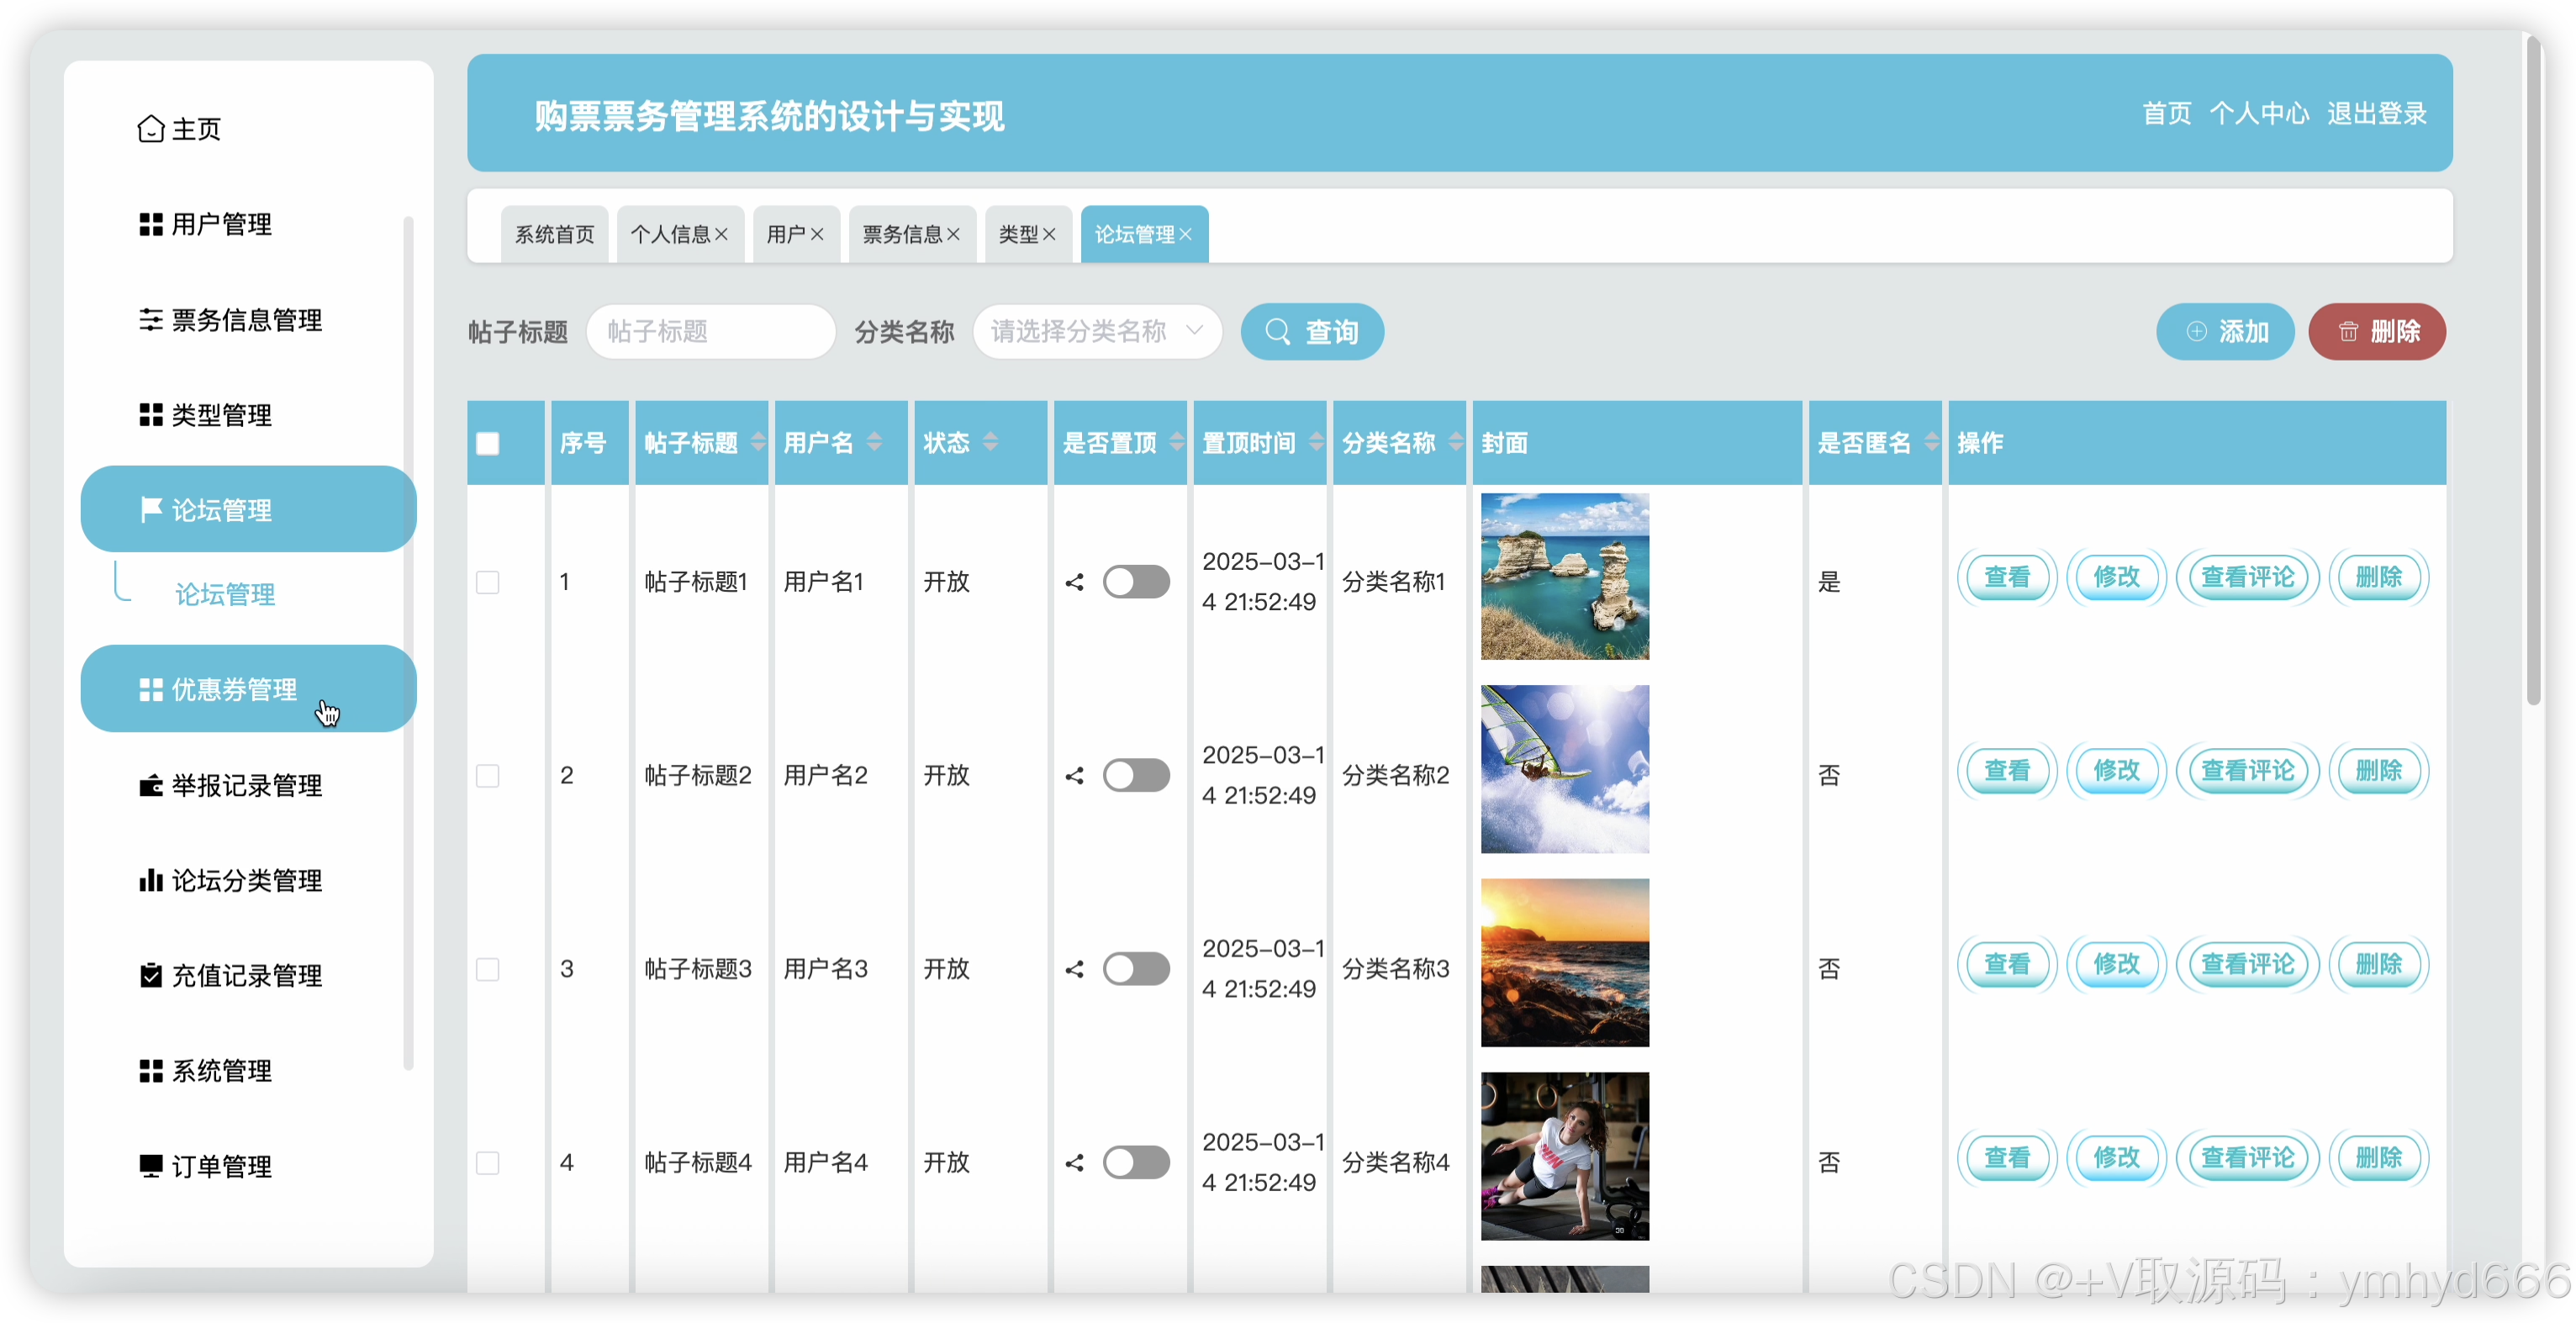Click the monitor icon for 订单管理
The image size is (2576, 1323).
click(x=150, y=1166)
